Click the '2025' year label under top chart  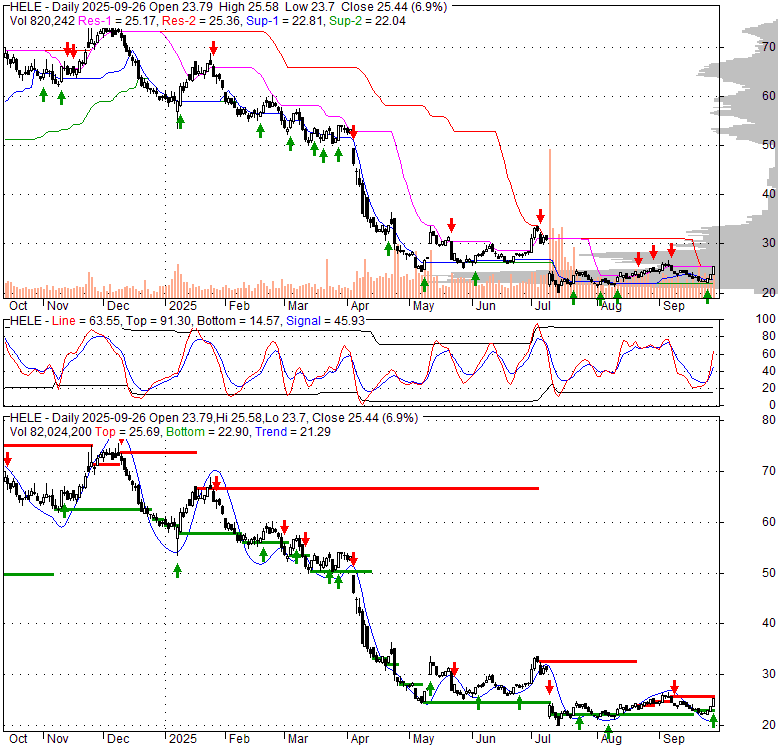coord(183,306)
